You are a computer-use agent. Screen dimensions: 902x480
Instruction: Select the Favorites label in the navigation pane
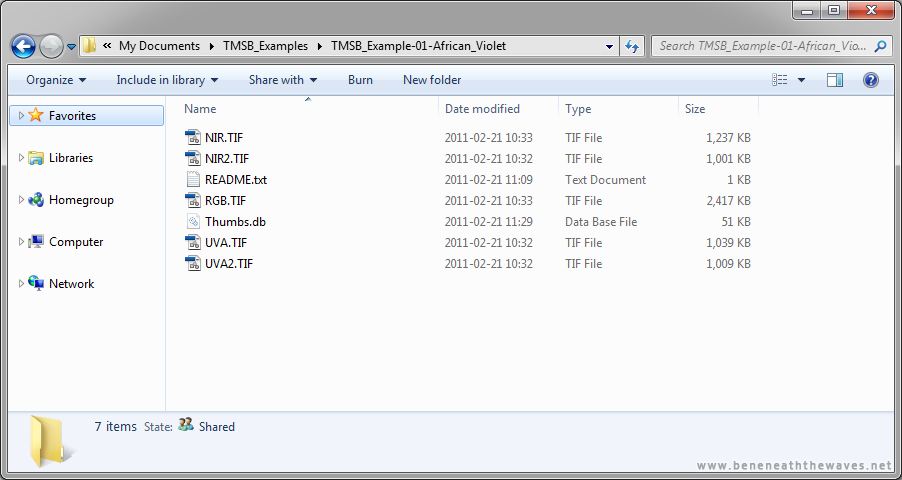pos(72,116)
